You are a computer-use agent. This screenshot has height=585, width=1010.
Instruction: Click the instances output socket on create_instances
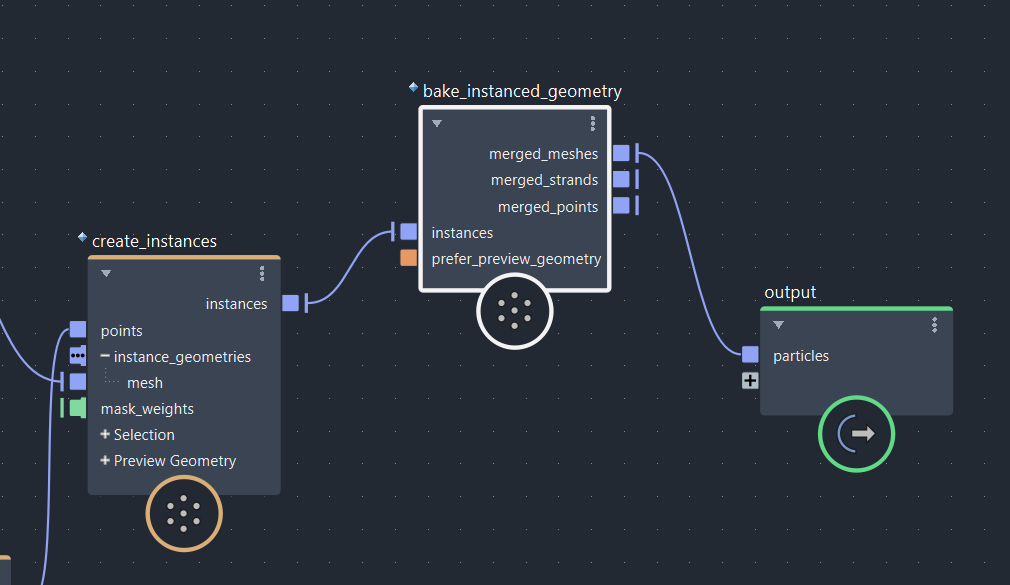pyautogui.click(x=290, y=303)
